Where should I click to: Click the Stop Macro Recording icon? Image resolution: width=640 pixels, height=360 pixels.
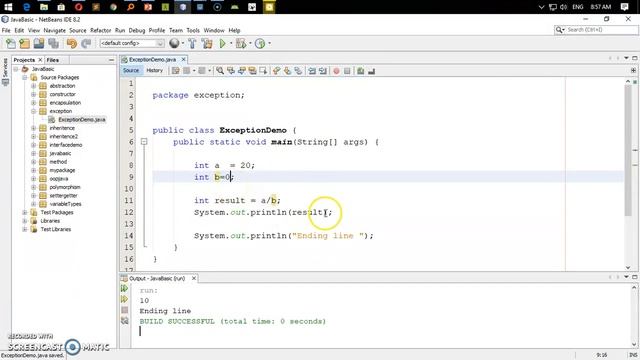click(x=347, y=71)
